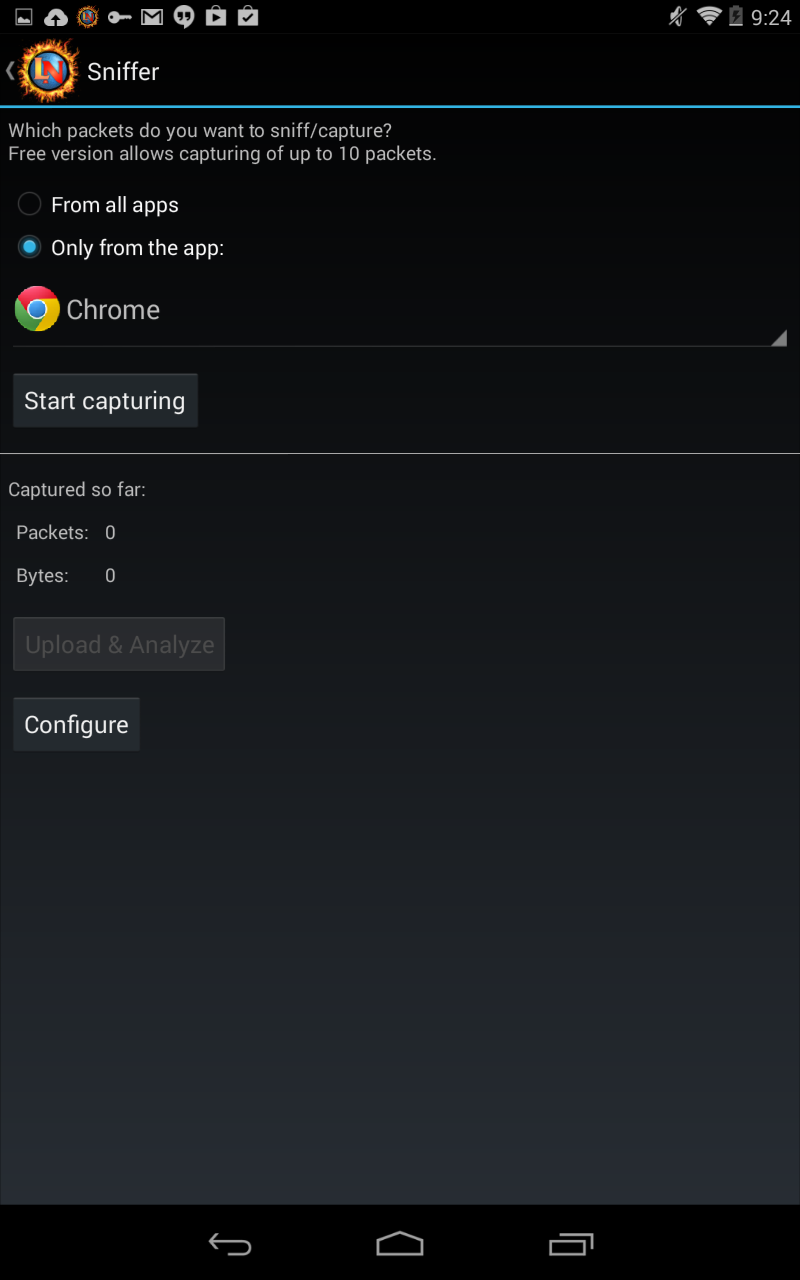Tap the Hangouts quote notification icon
The image size is (800, 1280).
pos(184,17)
